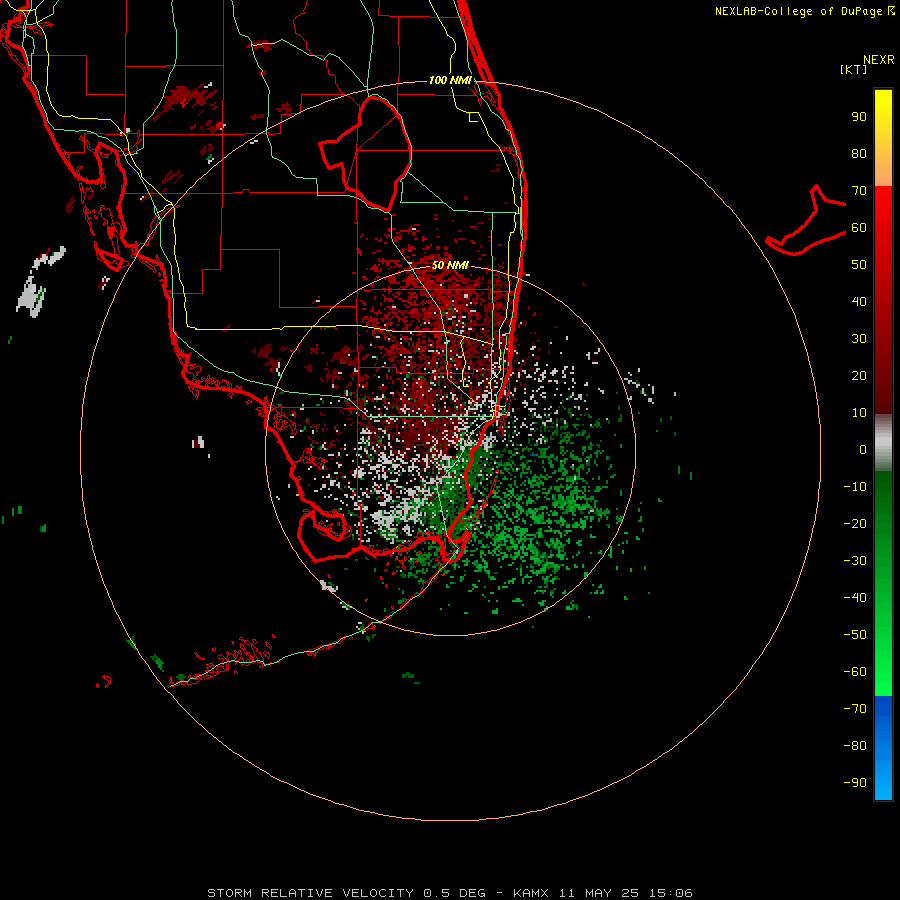
Task: Click the 70 value on velocity scale
Action: (x=859, y=191)
